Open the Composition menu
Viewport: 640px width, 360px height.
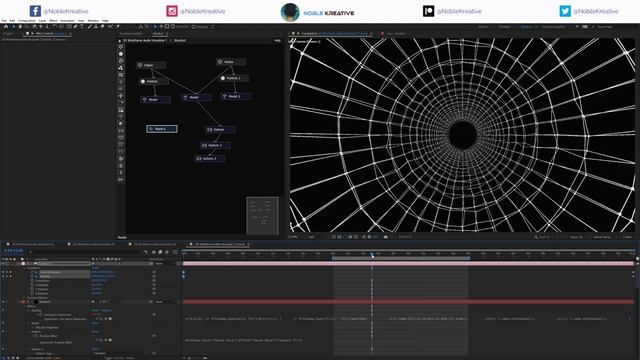click(27, 20)
